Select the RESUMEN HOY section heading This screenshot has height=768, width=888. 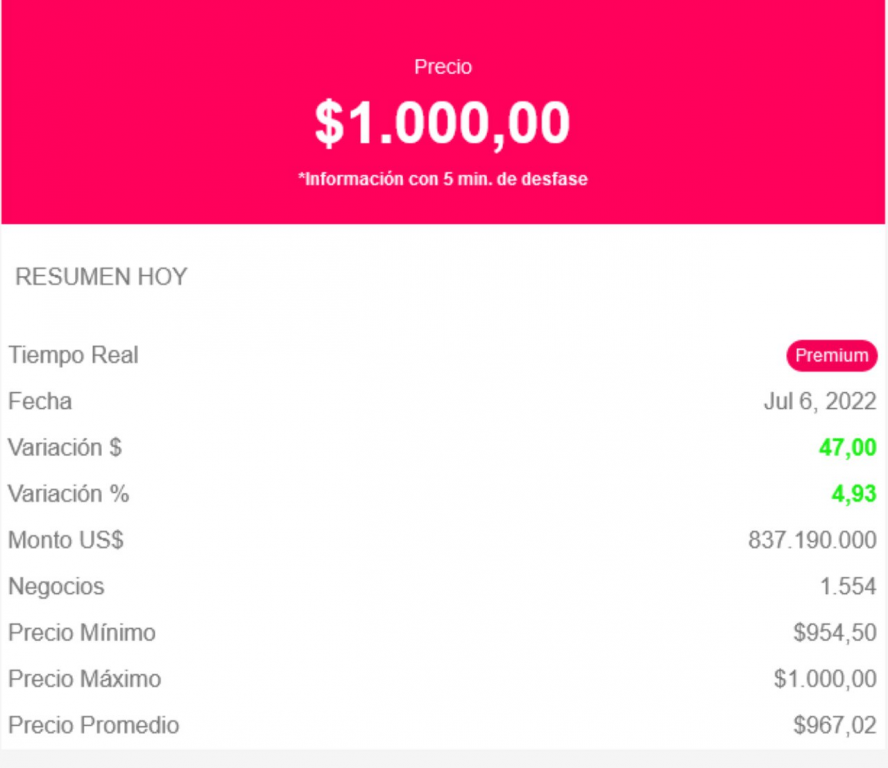click(x=101, y=277)
